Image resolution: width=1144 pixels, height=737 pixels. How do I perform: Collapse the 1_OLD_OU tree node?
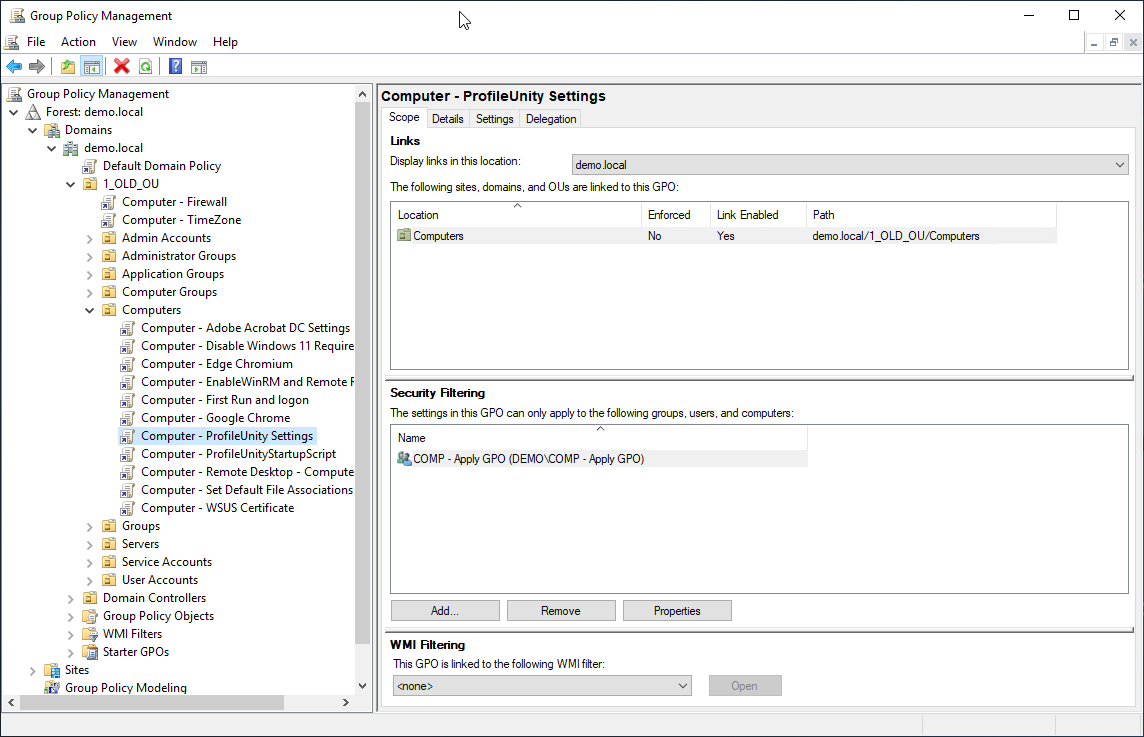click(71, 185)
